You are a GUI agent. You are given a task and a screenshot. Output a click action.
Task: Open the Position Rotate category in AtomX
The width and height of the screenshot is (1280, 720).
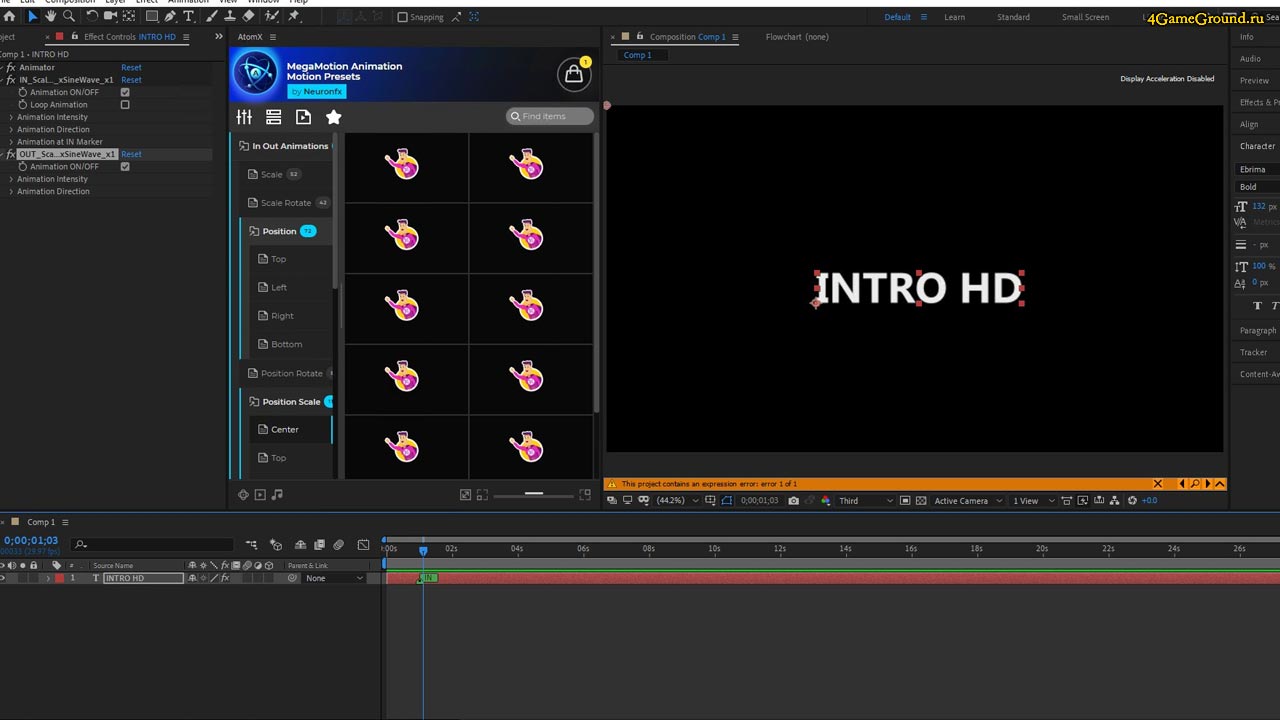click(x=291, y=373)
